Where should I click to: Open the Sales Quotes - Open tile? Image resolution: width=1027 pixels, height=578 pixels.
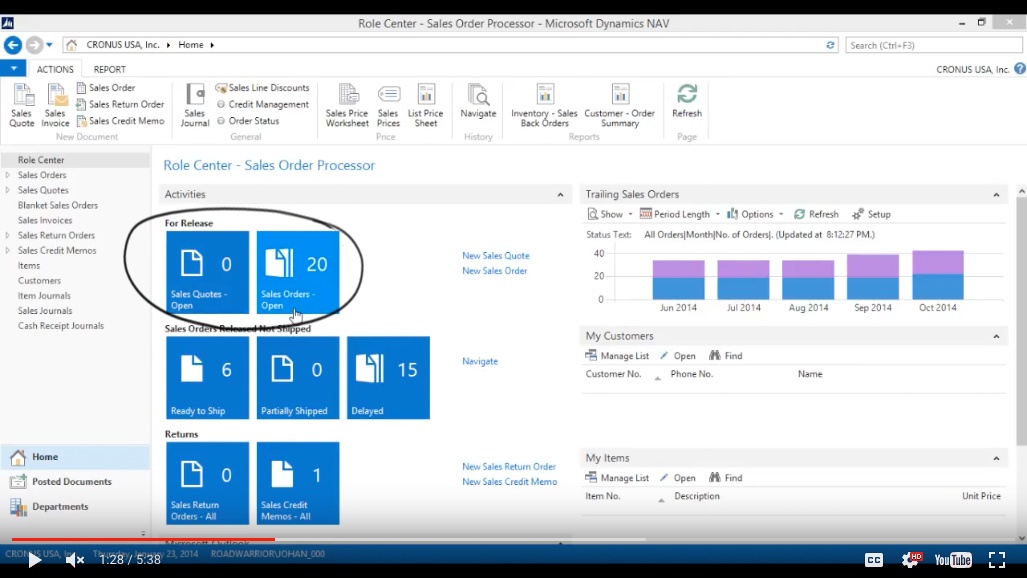pyautogui.click(x=208, y=272)
